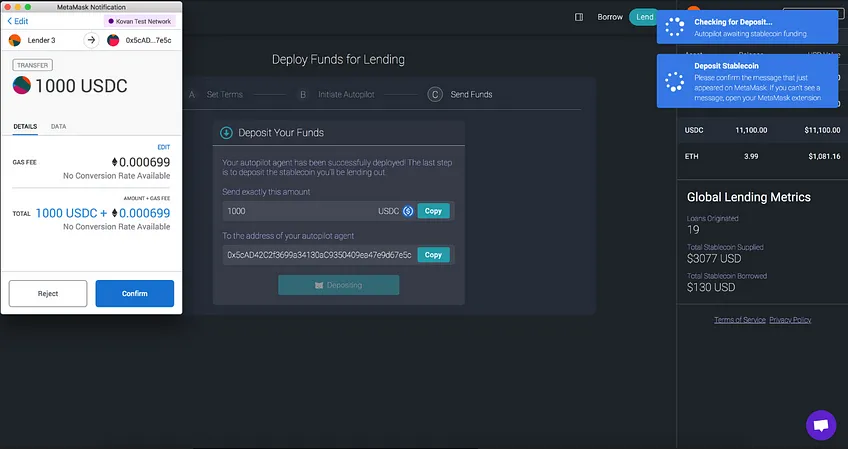Toggle to the Borrow mode
Image resolution: width=848 pixels, height=449 pixels.
point(610,17)
